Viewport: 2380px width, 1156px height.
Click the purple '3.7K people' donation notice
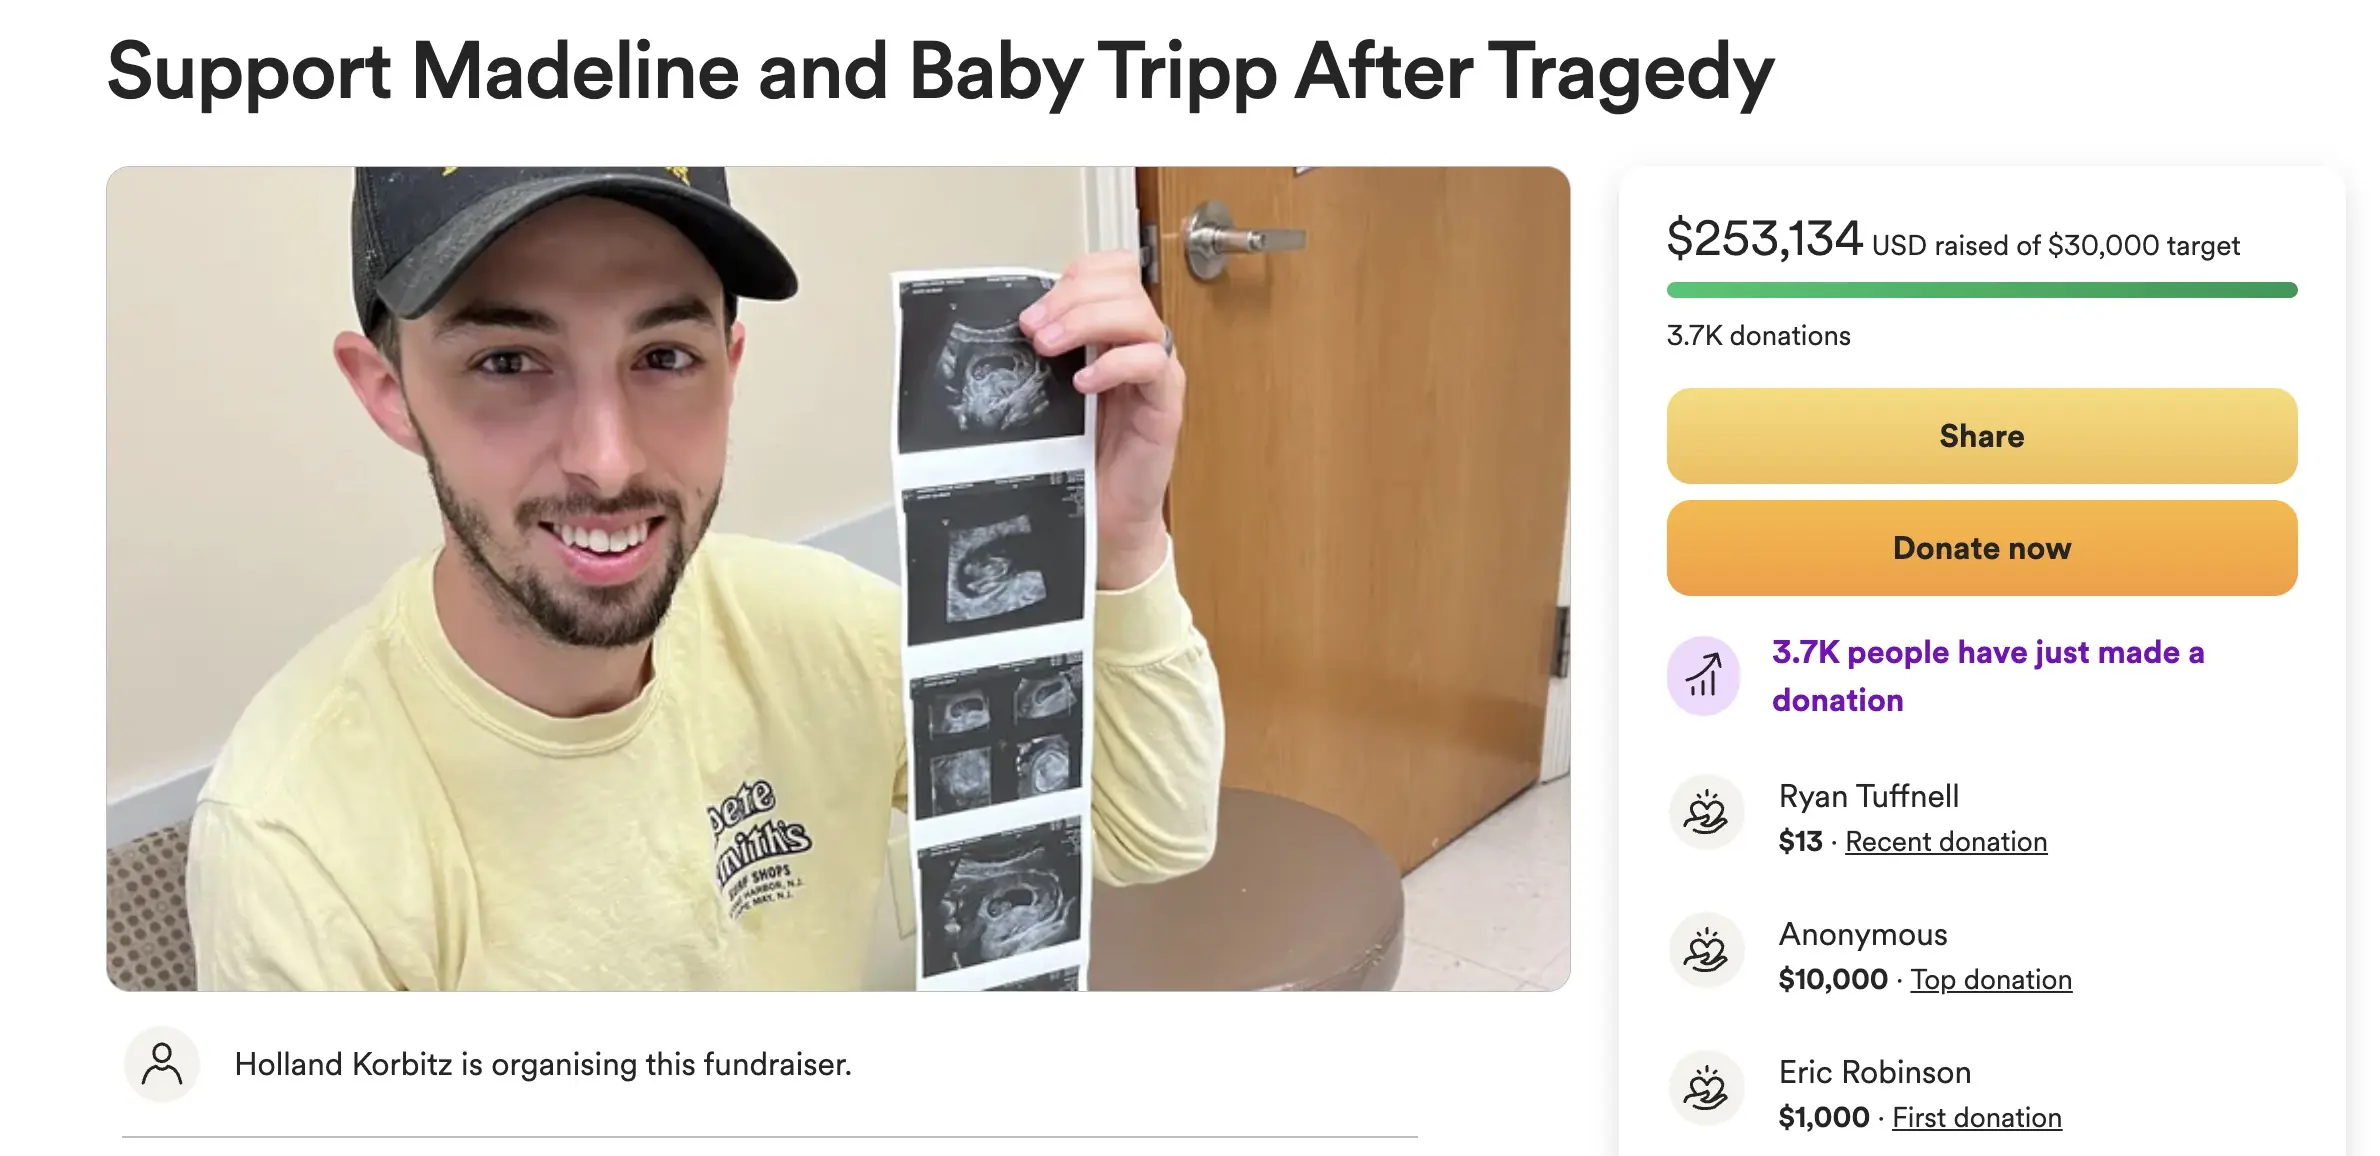1988,676
